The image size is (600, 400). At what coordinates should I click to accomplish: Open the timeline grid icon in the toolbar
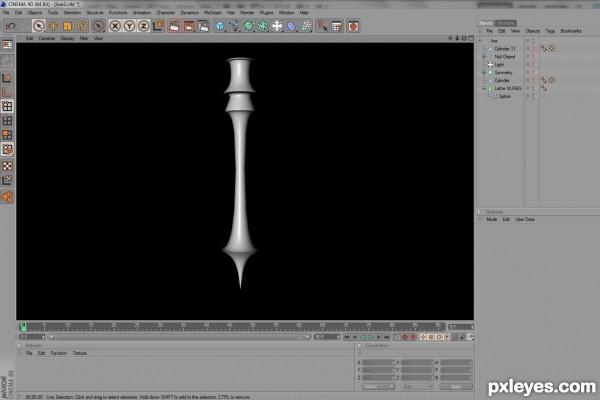tap(337, 26)
